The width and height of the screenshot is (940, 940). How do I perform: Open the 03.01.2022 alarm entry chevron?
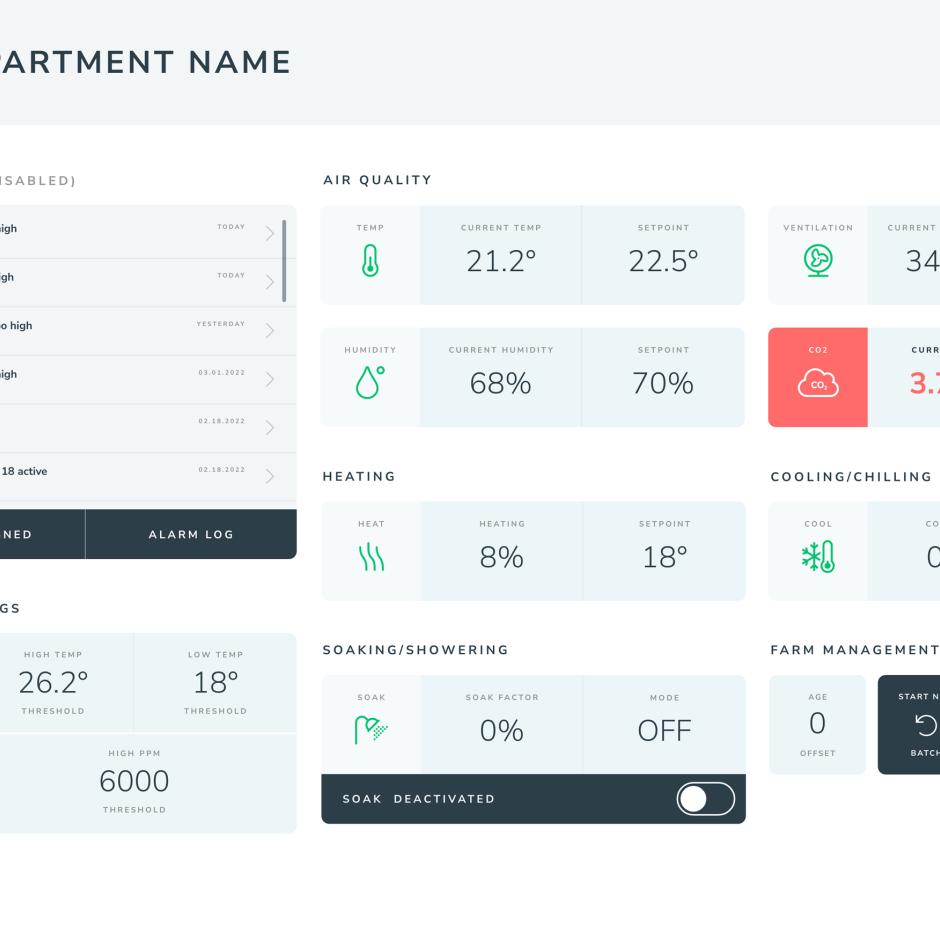pos(270,379)
